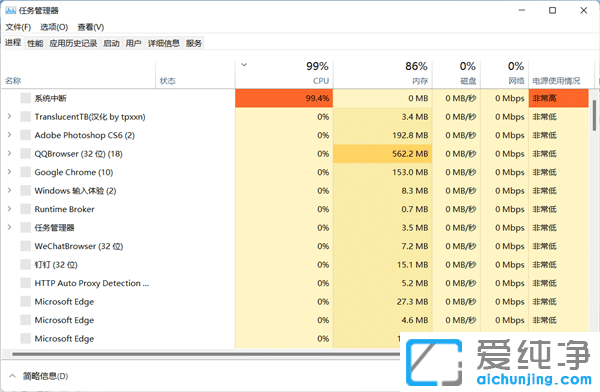Select the 562.2 MB memory cell
The width and height of the screenshot is (600, 392).
click(x=383, y=154)
